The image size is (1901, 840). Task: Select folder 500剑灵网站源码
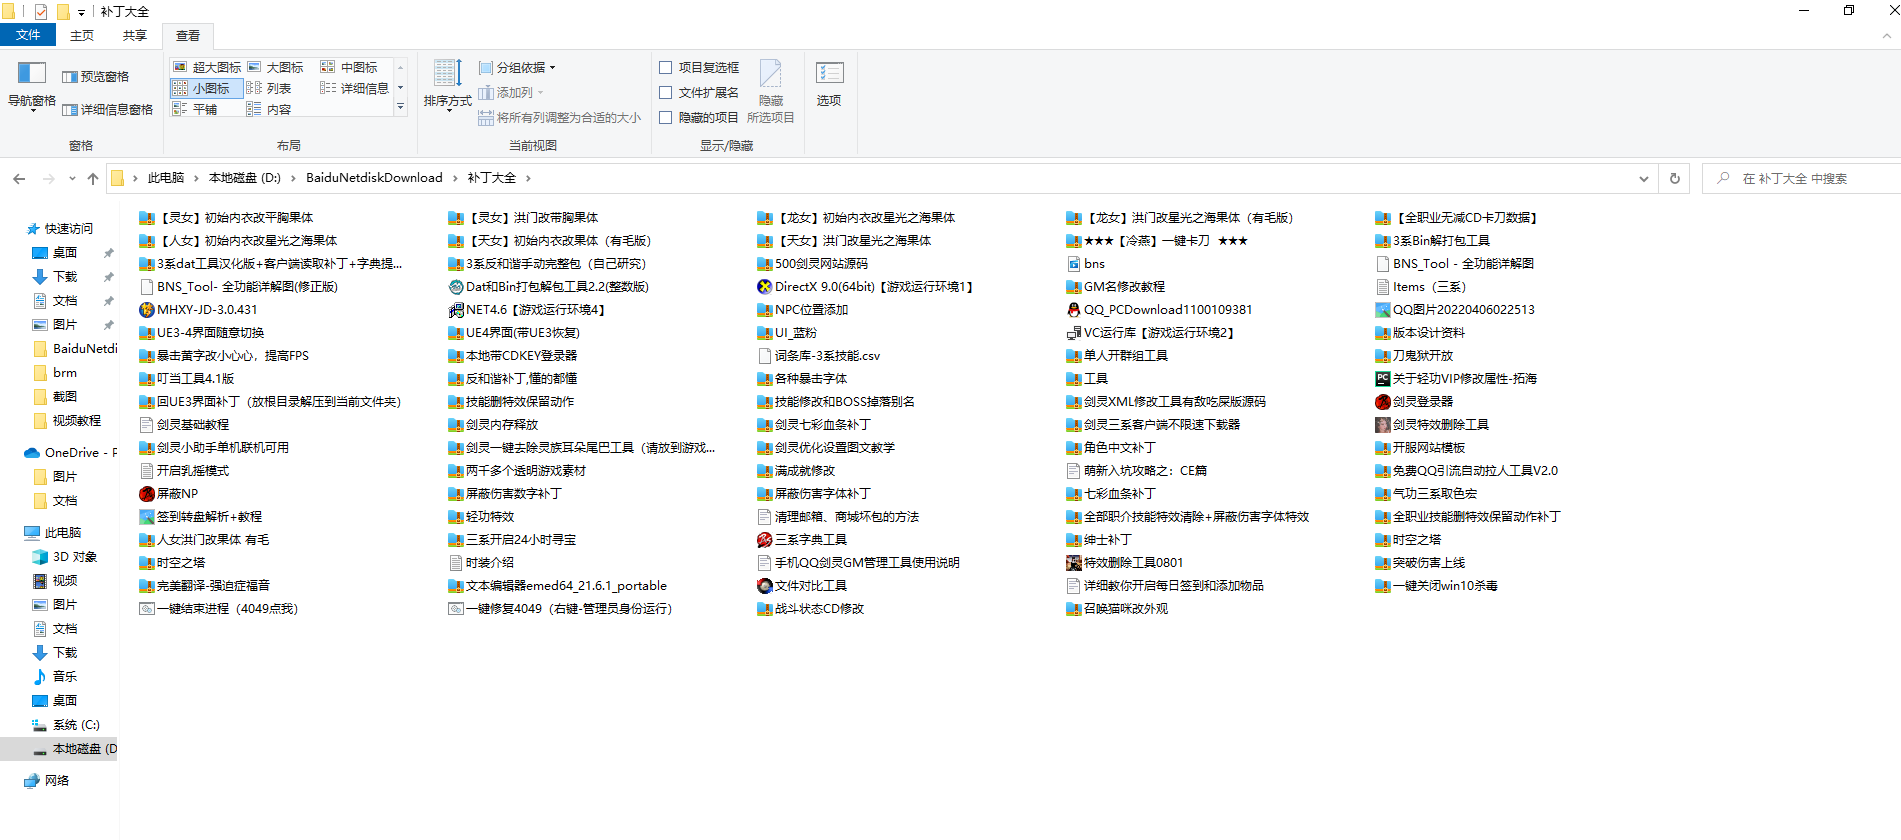[812, 264]
